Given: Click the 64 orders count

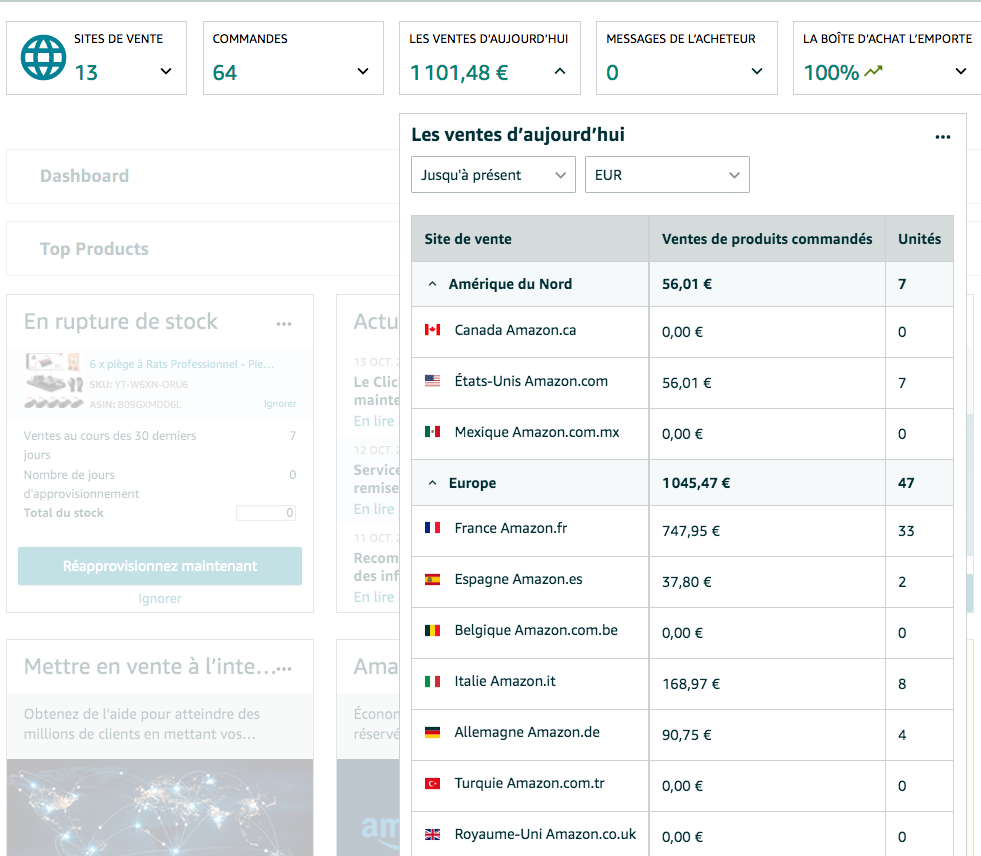Looking at the screenshot, I should point(225,73).
